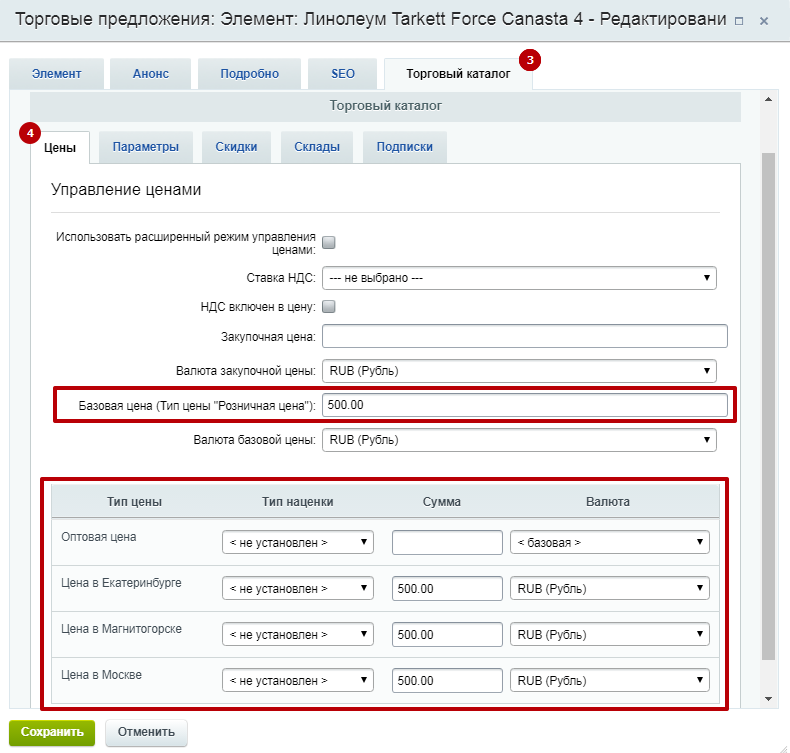
Task: Select the Цены sub-tab
Action: (x=60, y=148)
